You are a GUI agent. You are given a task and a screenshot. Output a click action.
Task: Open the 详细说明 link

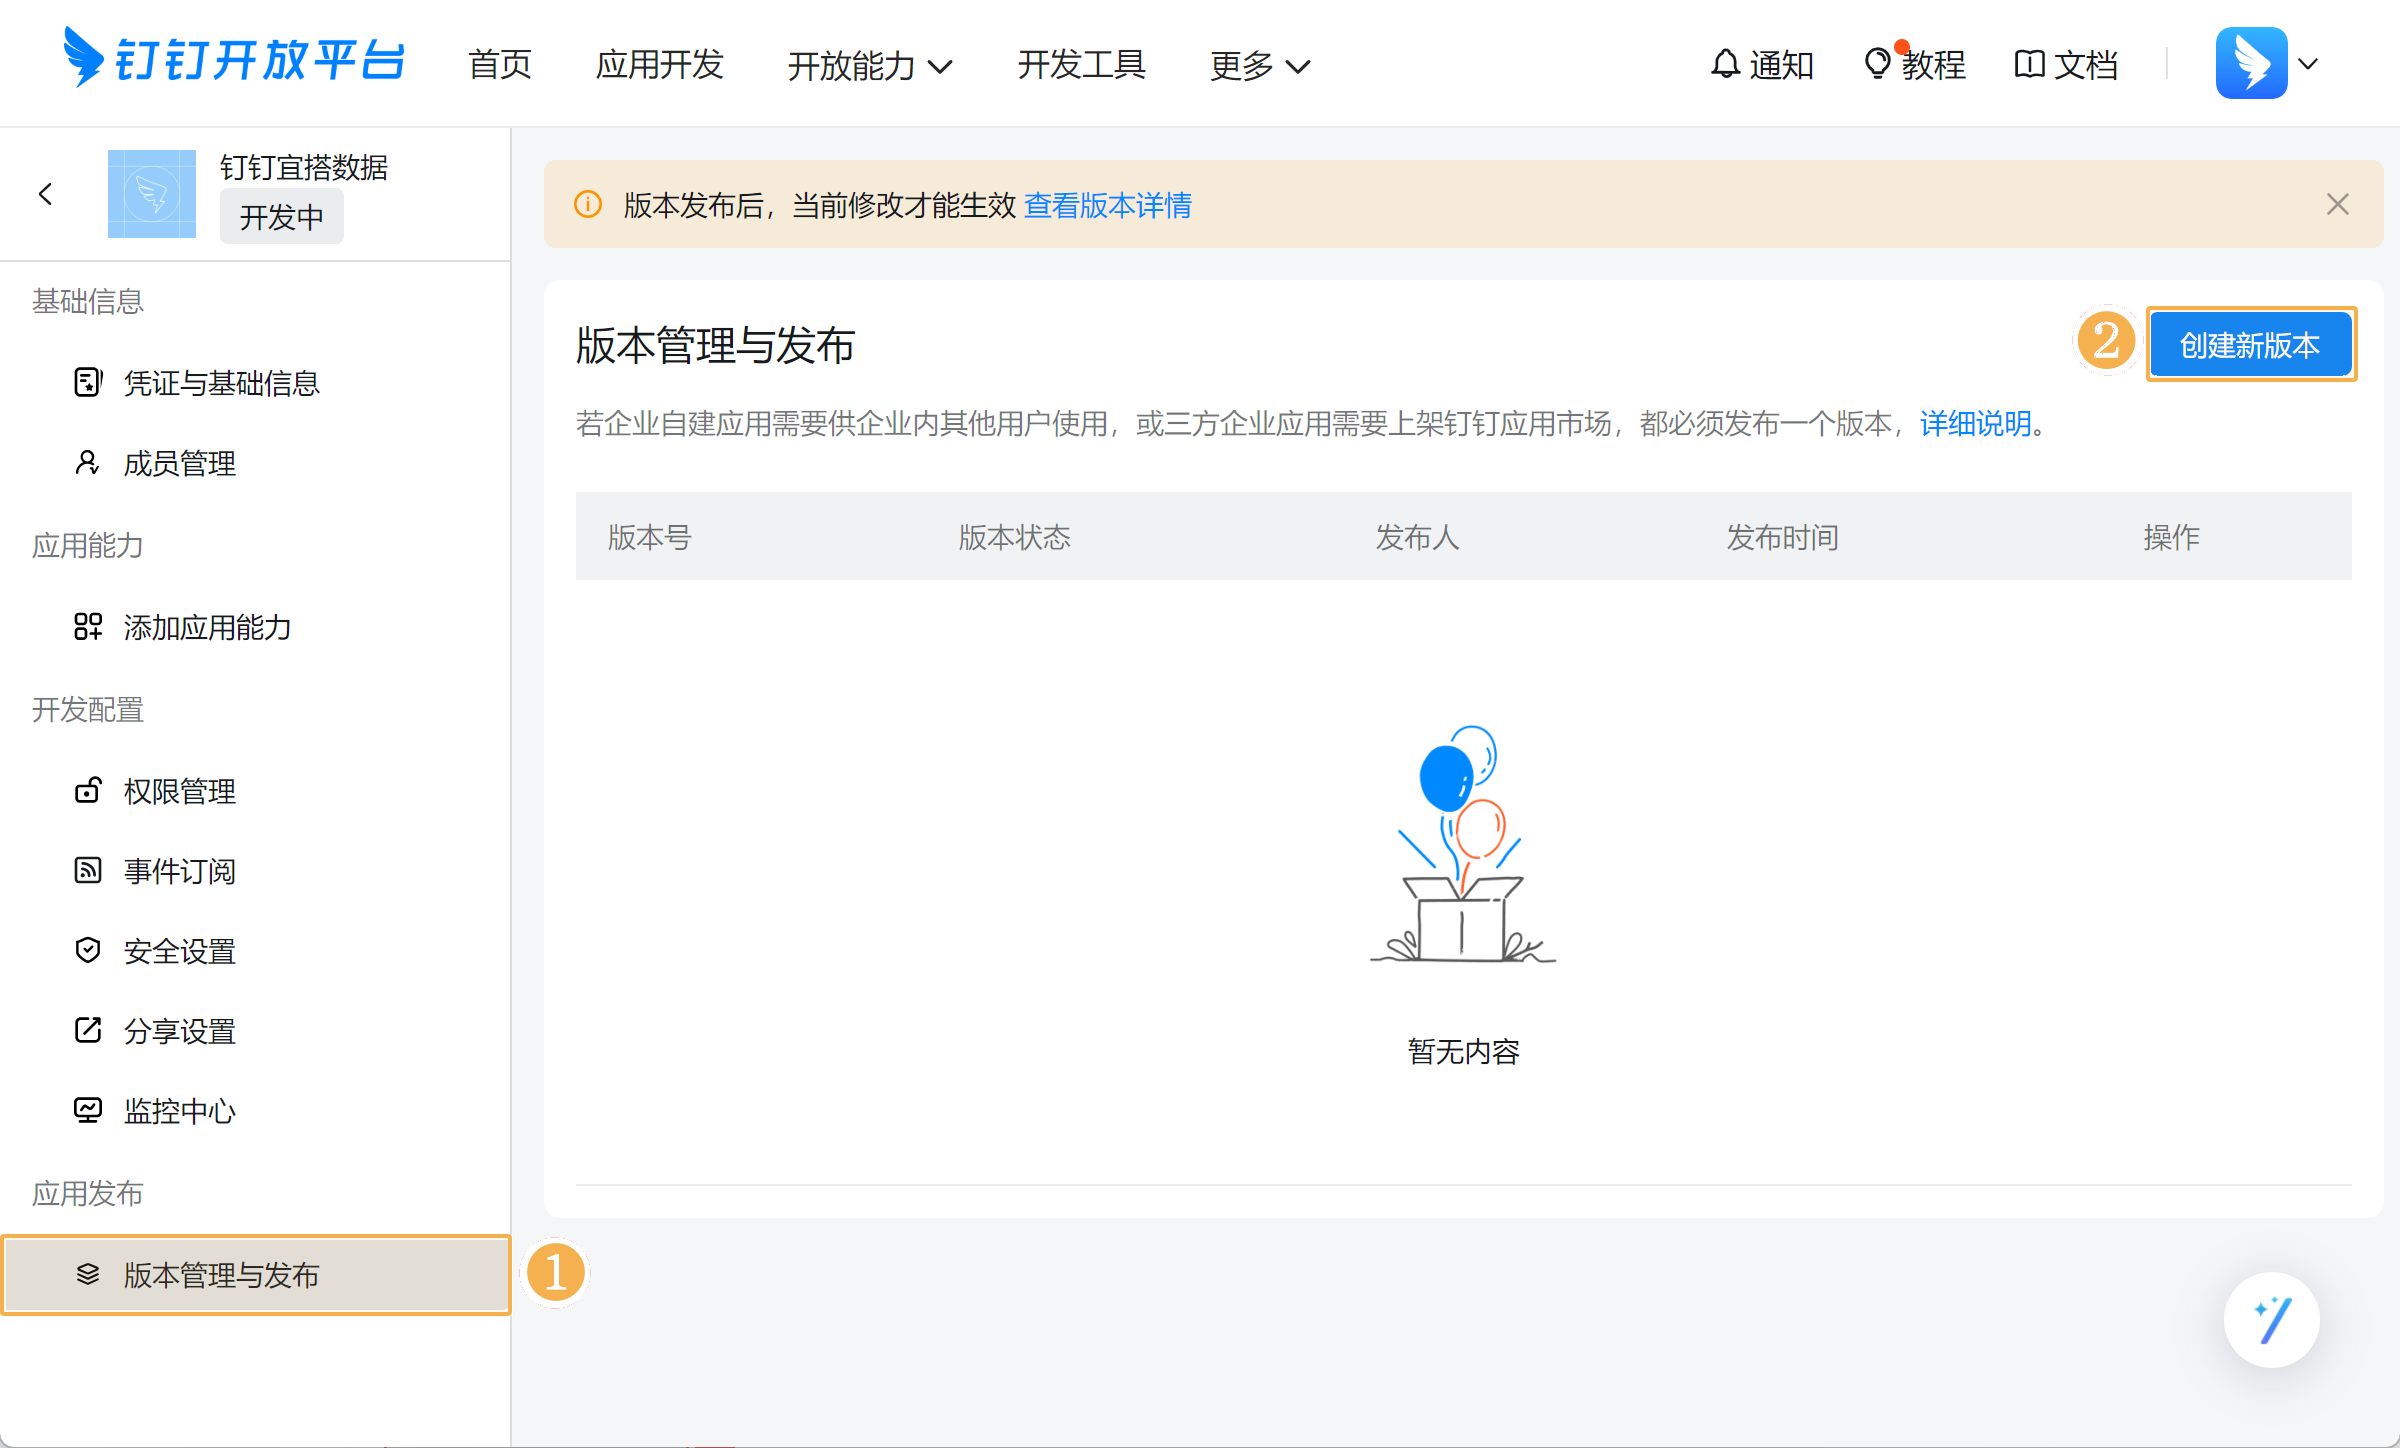tap(1975, 424)
